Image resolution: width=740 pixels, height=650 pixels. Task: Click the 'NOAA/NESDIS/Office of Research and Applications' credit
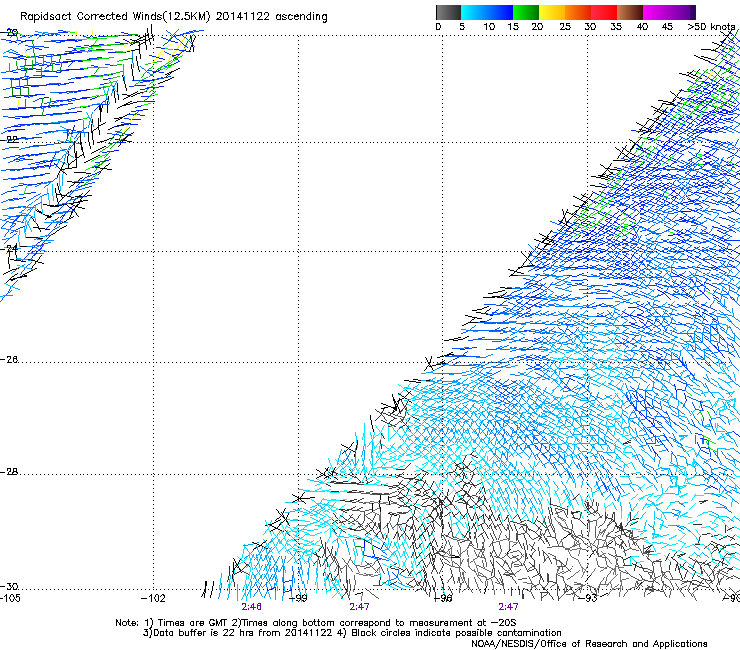click(x=589, y=644)
